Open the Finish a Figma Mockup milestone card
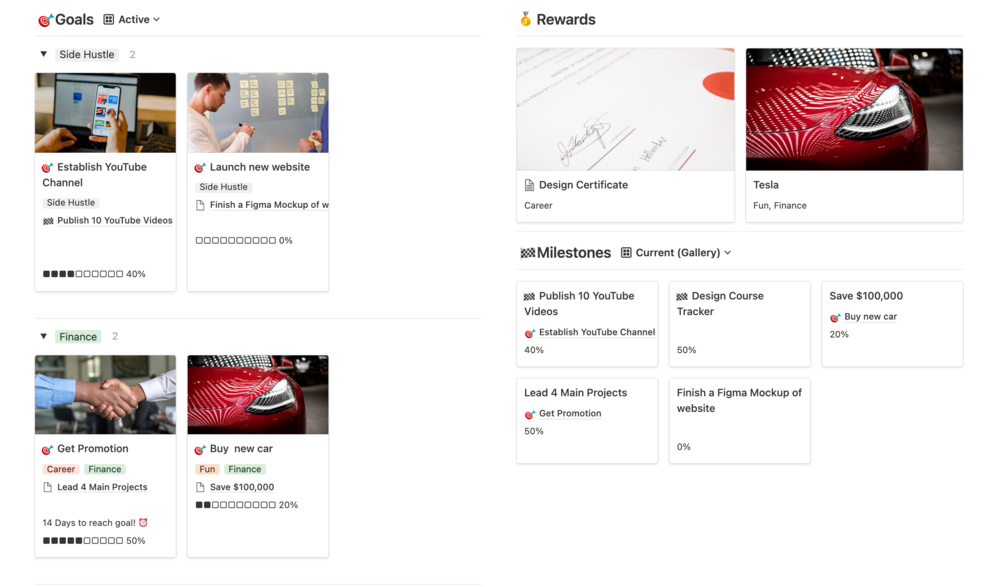1005x587 pixels. (x=739, y=420)
